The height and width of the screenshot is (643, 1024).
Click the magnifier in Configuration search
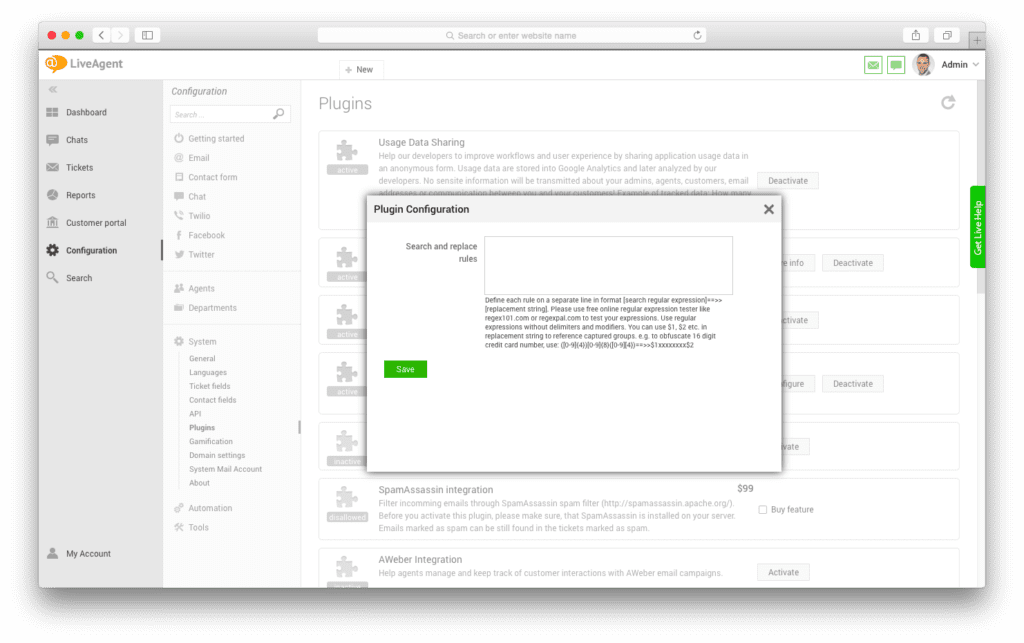coord(279,114)
